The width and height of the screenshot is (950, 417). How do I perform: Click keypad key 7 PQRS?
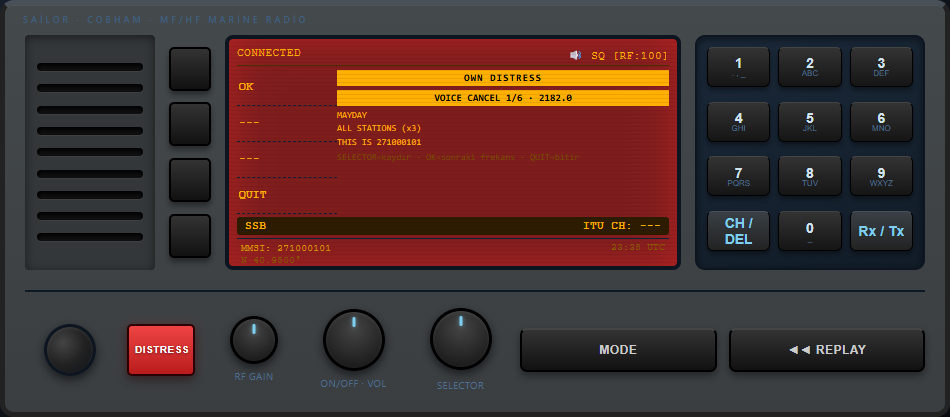point(738,176)
